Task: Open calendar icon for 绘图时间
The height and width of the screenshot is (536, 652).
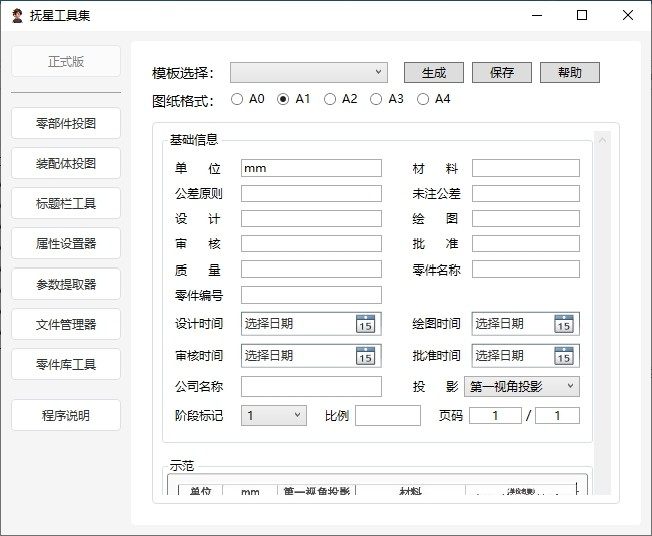Action: coord(563,324)
